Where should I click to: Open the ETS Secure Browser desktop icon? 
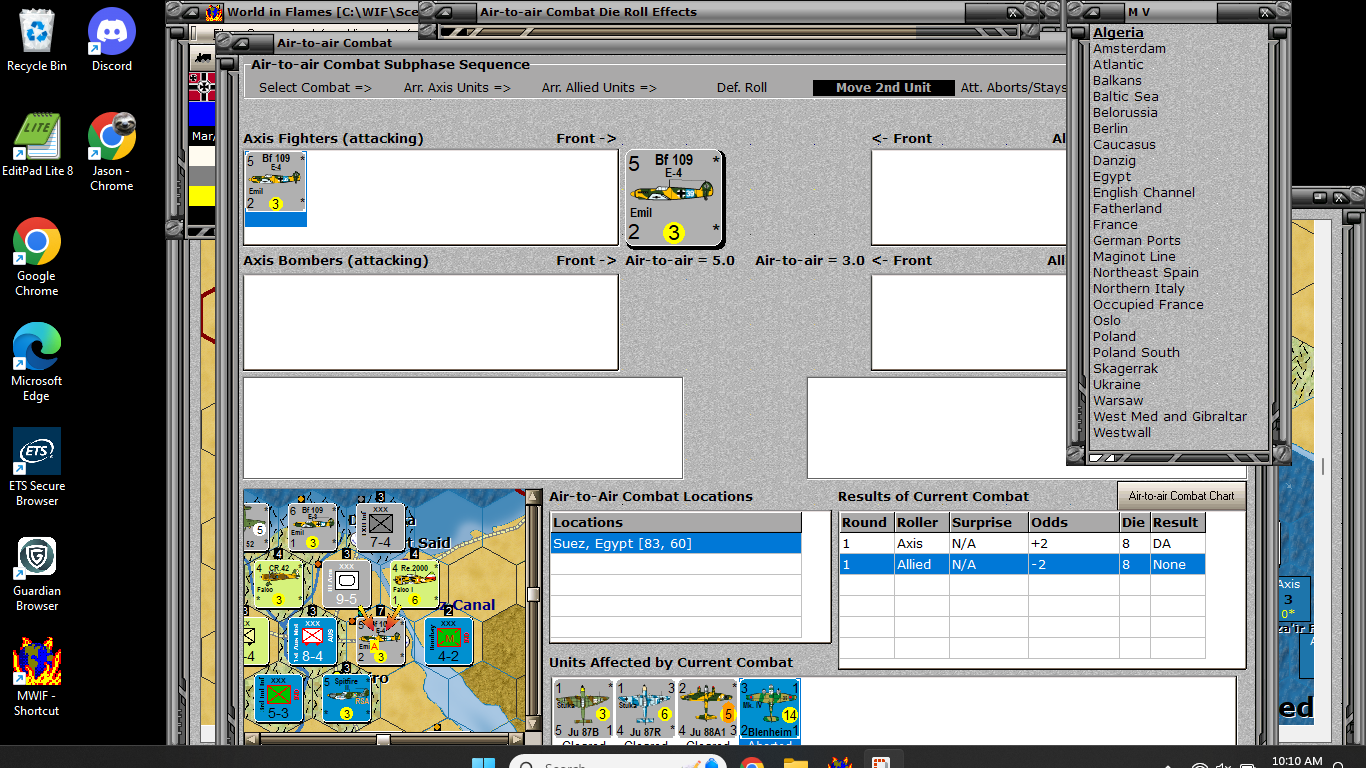pos(37,468)
